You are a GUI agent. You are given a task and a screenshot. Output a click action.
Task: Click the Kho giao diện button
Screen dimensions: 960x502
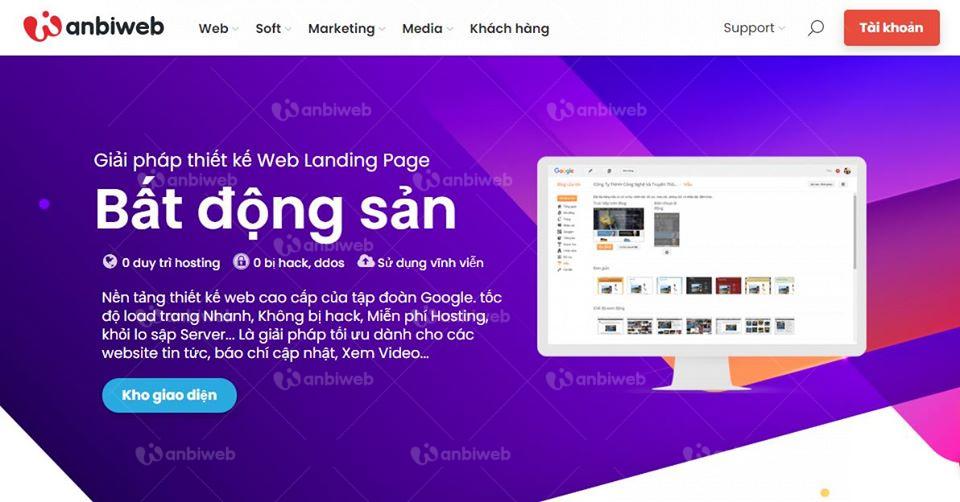(x=169, y=395)
